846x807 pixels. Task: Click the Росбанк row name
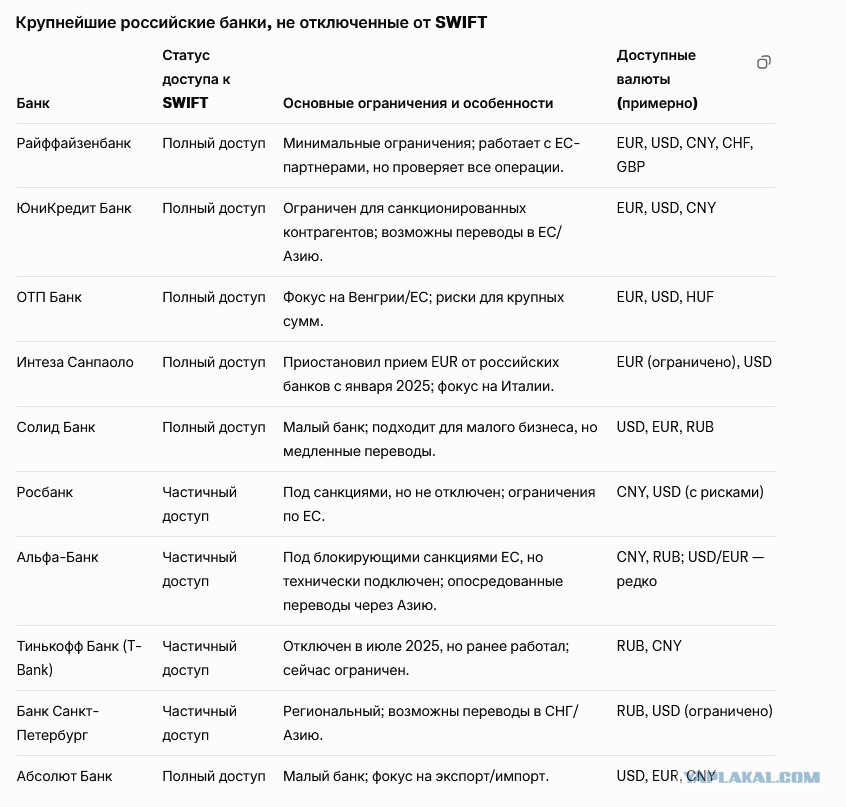tap(45, 492)
